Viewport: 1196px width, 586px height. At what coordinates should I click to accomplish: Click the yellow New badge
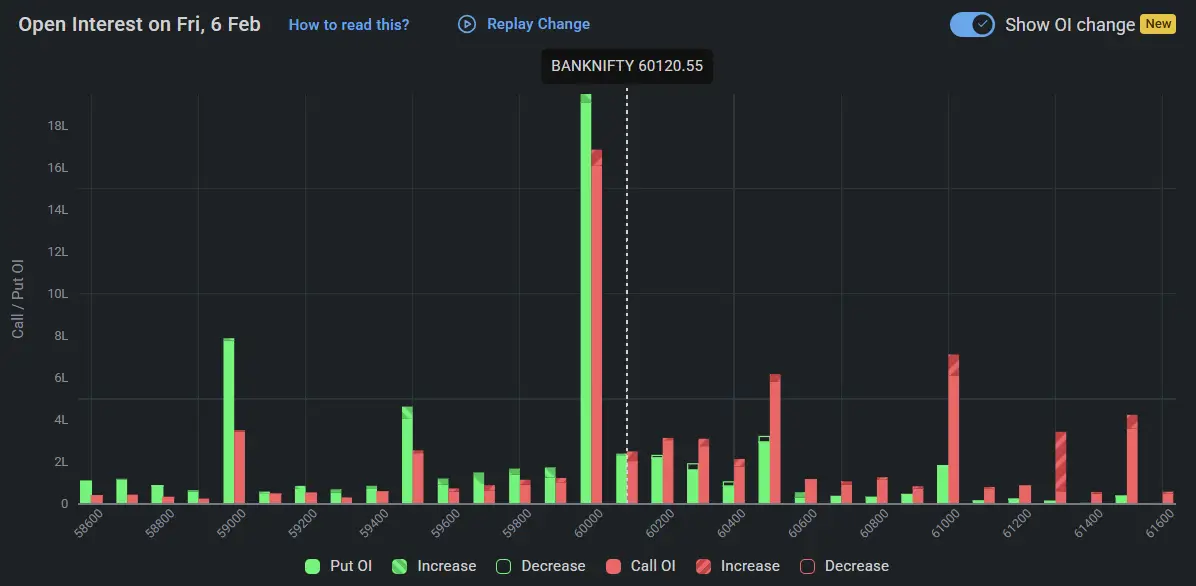(1158, 24)
